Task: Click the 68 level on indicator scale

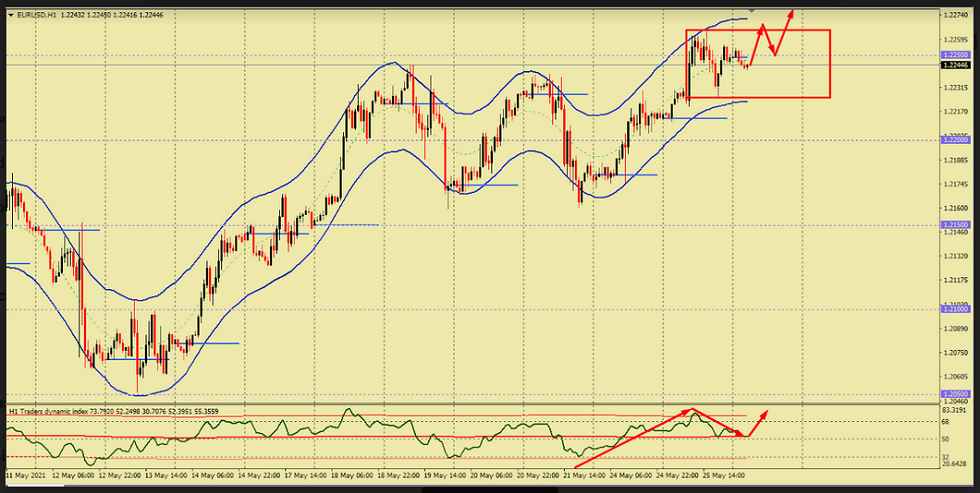Action: click(945, 422)
